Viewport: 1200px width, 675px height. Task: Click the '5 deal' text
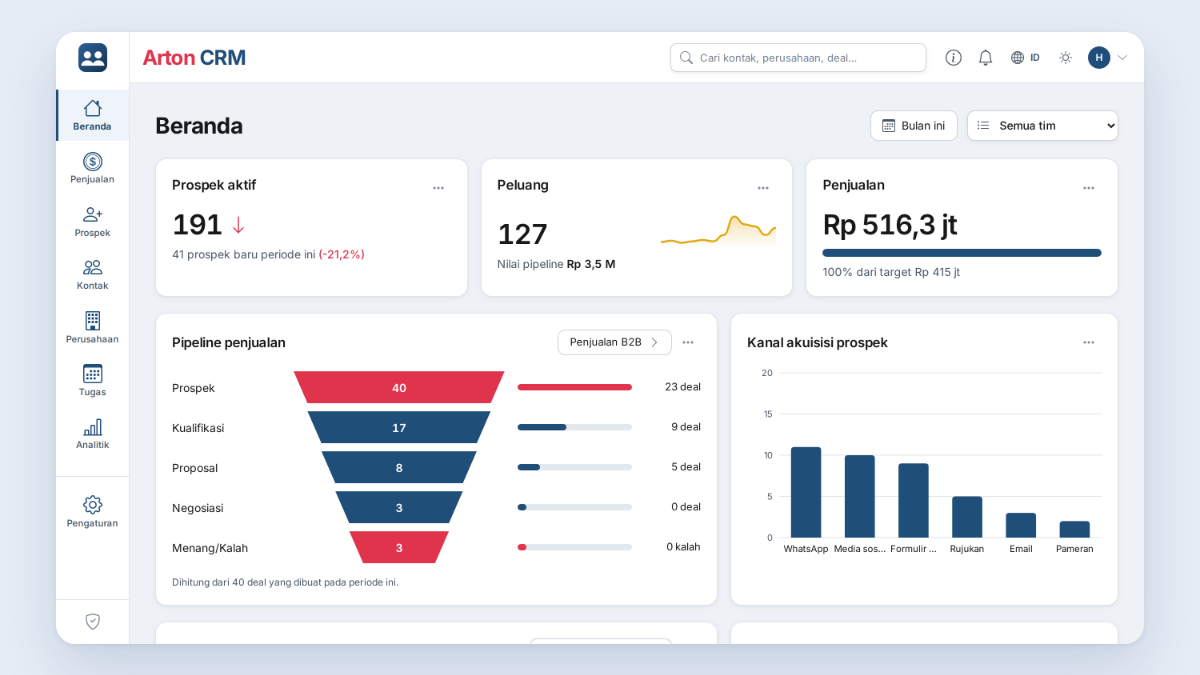click(686, 467)
